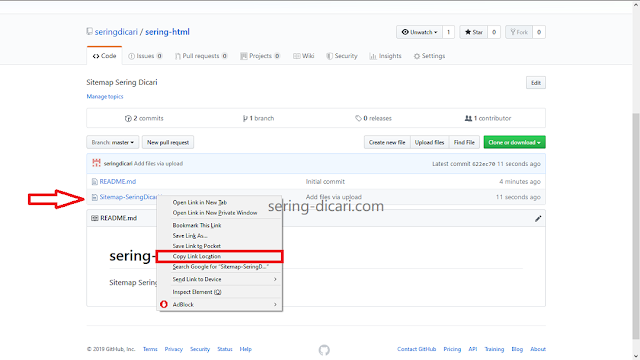Open the footer Status link
640x360 pixels.
(224, 349)
